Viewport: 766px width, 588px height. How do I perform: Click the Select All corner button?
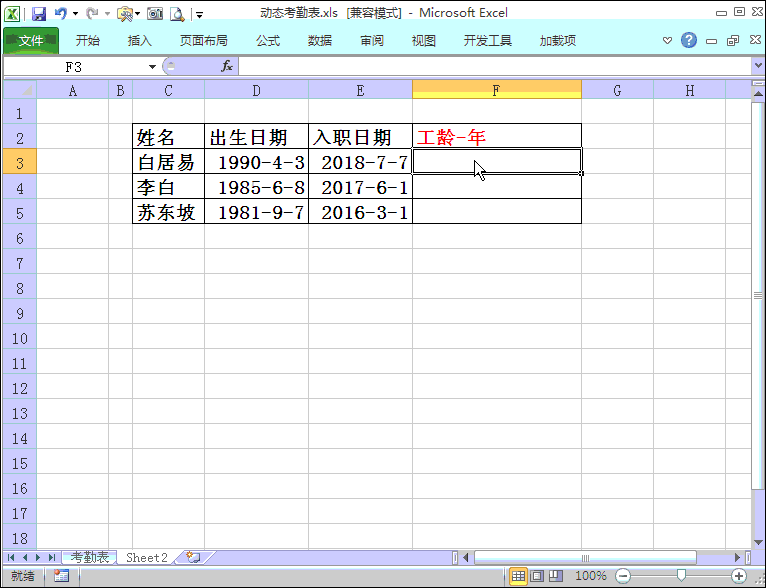coord(20,90)
